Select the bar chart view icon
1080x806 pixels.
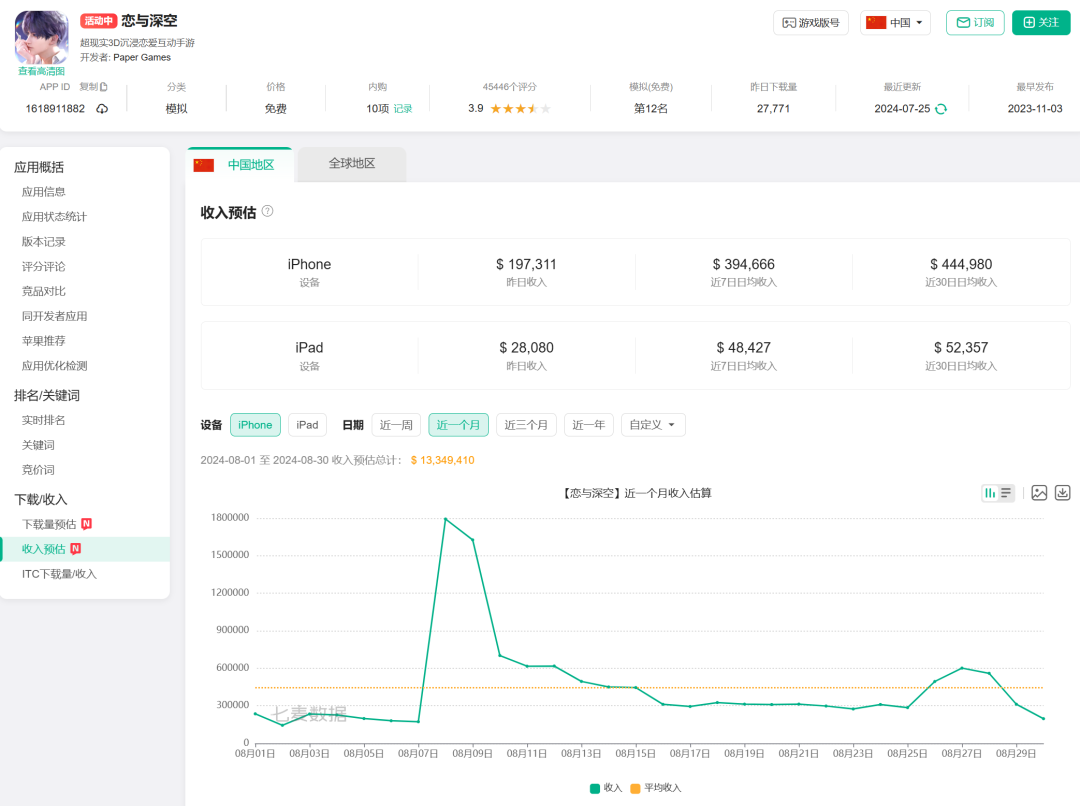click(990, 492)
